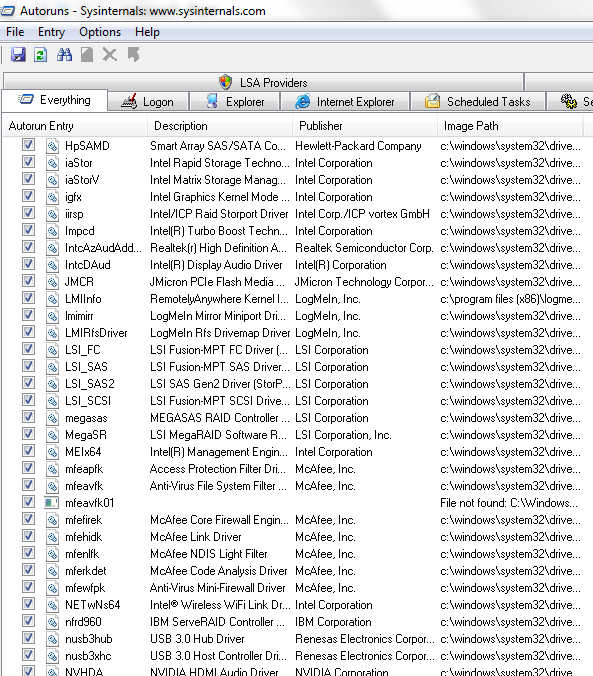Uncheck the LMIRfsDriver entry checkbox
The width and height of the screenshot is (593, 676).
coord(28,332)
